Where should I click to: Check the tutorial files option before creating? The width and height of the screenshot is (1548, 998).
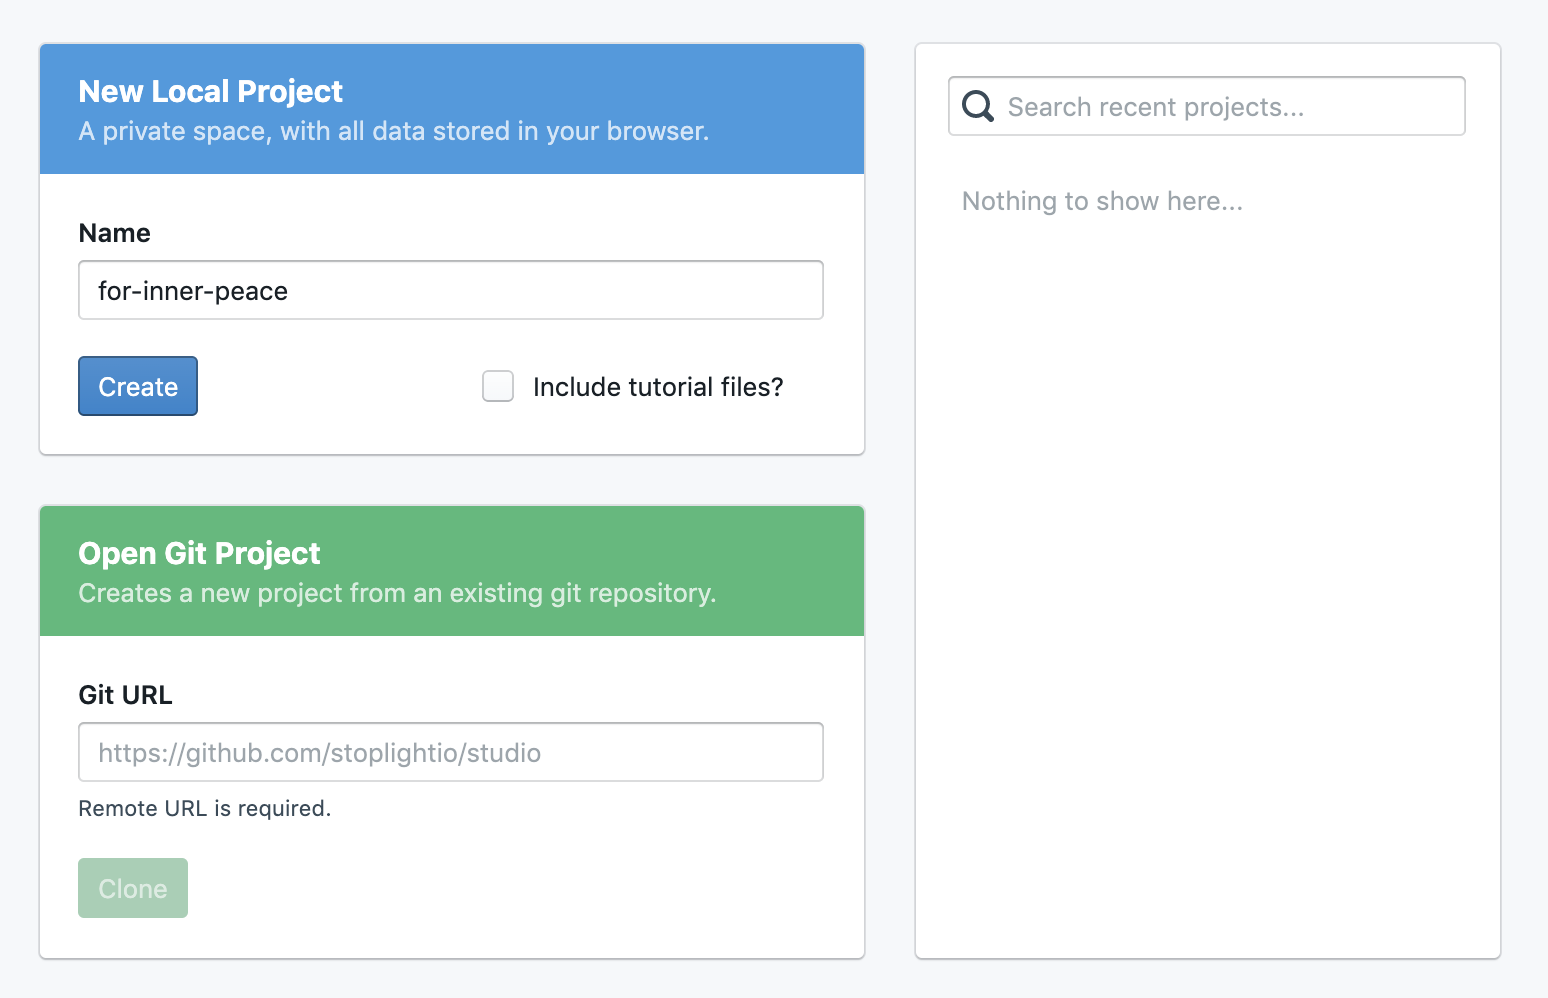point(497,385)
